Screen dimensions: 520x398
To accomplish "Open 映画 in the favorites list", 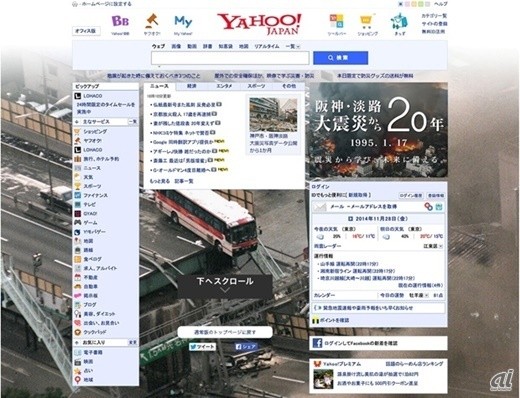I will (88, 361).
